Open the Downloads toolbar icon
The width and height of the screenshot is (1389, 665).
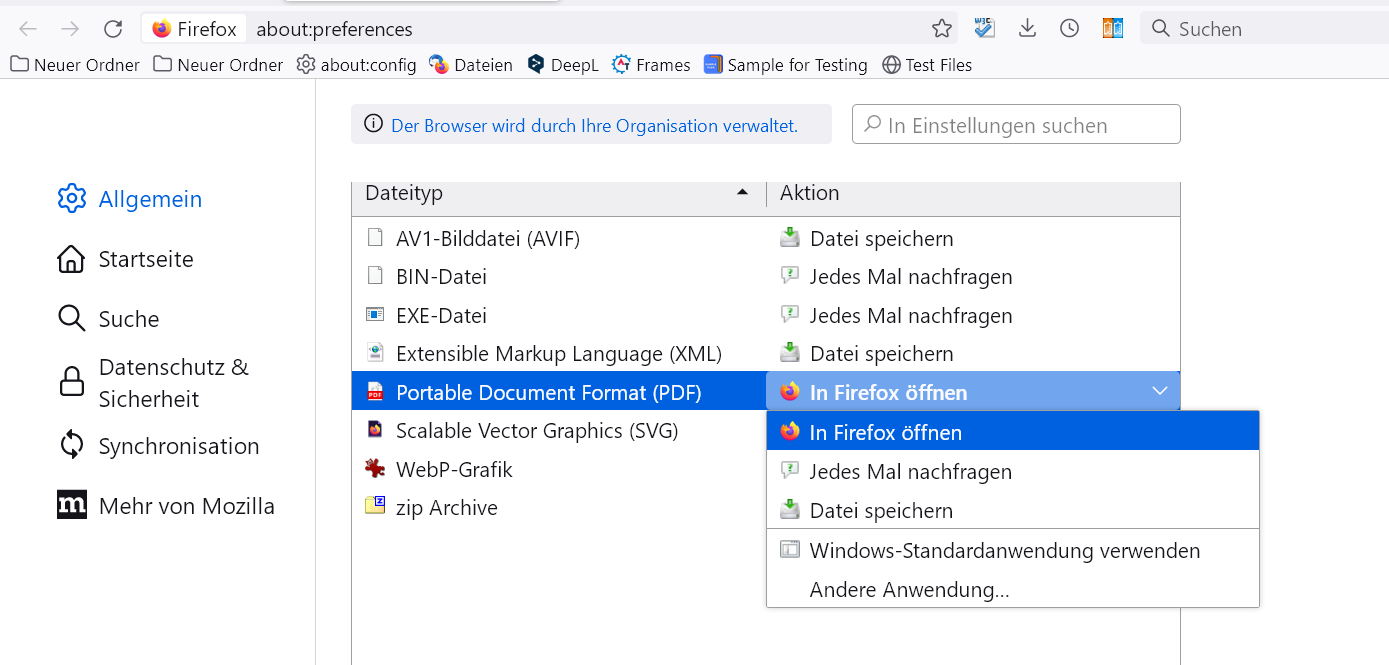pyautogui.click(x=1027, y=29)
